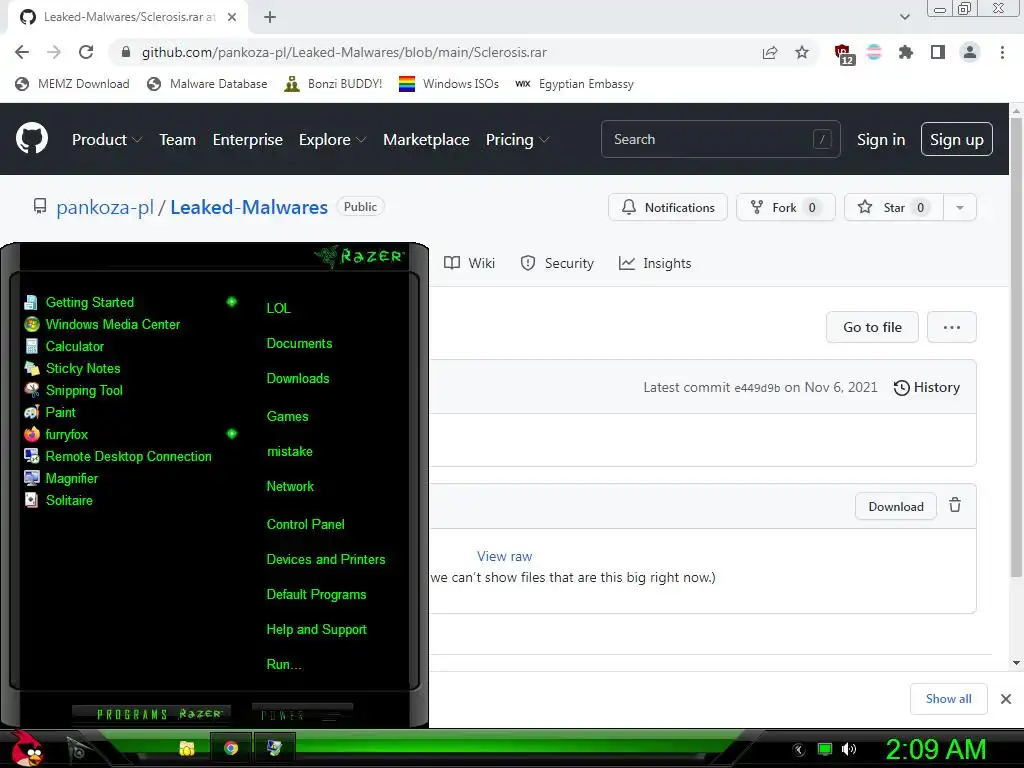
Task: Click Run... in the Start menu
Action: coord(283,665)
